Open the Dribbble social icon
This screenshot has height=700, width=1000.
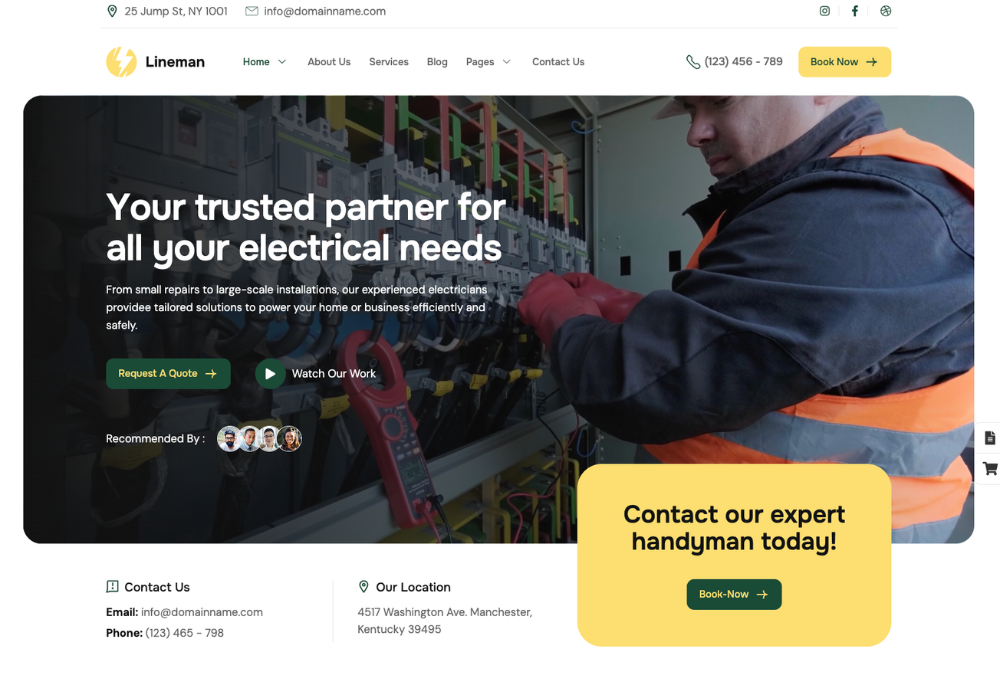point(885,11)
